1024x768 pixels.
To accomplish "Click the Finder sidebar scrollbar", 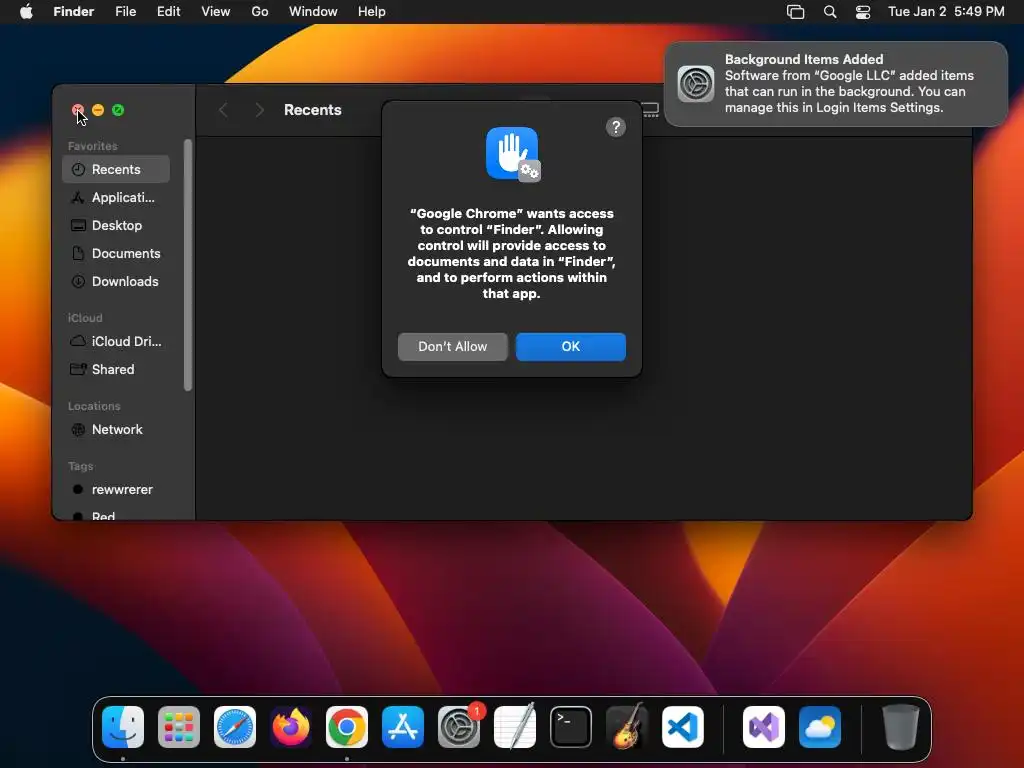I will point(188,265).
